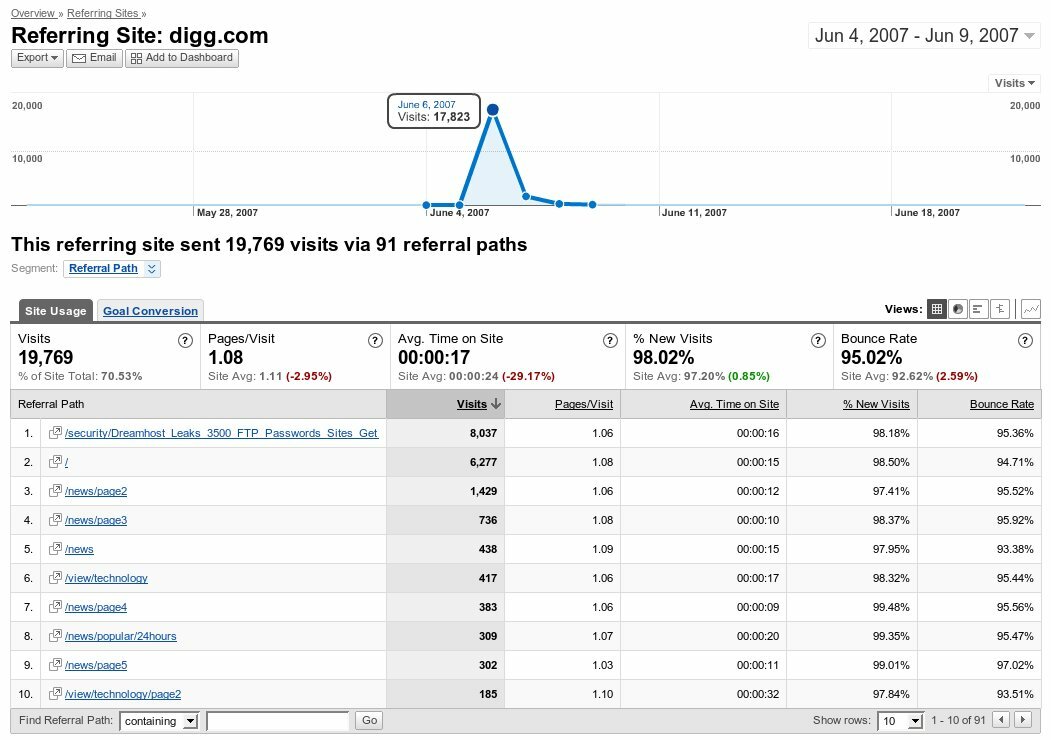Switch to bar performance view icon
Screen dimensions: 1051x740
coord(979,309)
